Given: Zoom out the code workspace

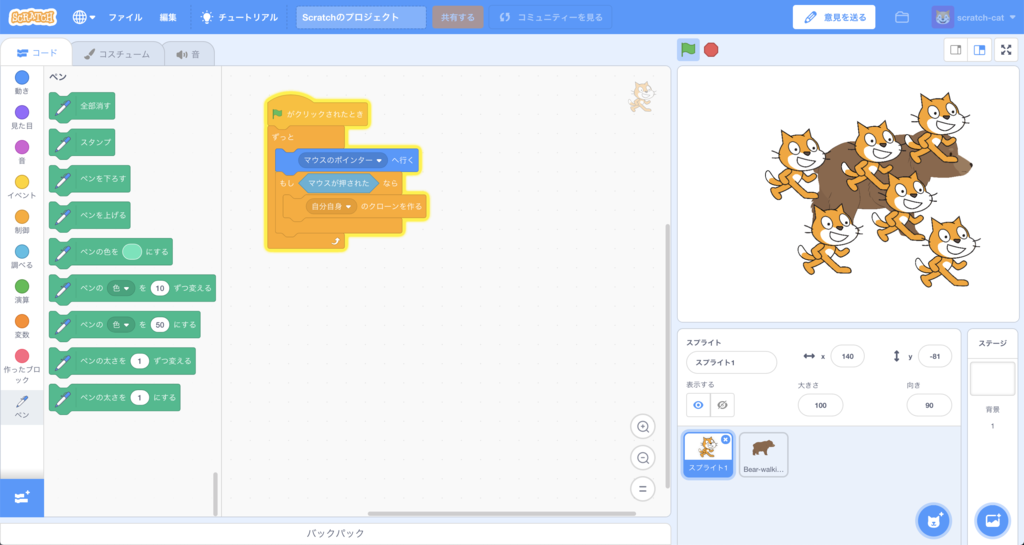Looking at the screenshot, I should coord(643,458).
